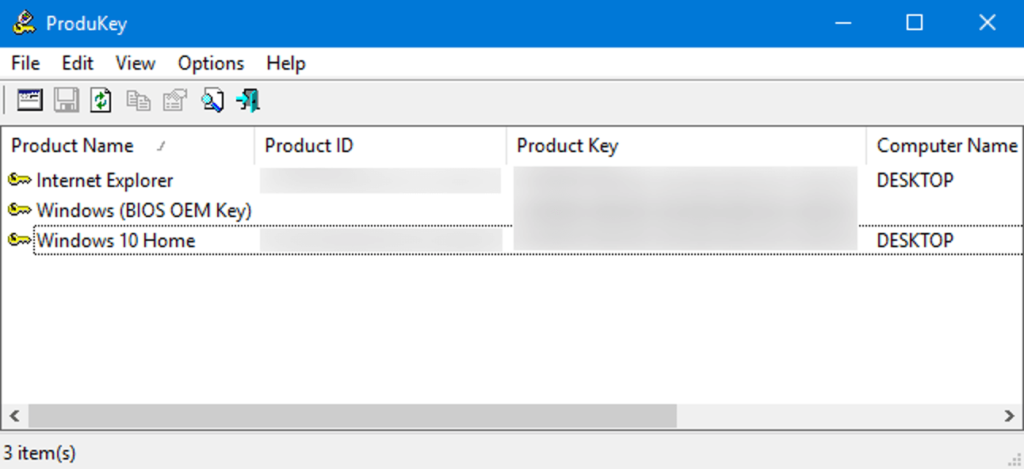Click the horizontal scrollbar left arrow
Image resolution: width=1024 pixels, height=469 pixels.
tap(14, 415)
